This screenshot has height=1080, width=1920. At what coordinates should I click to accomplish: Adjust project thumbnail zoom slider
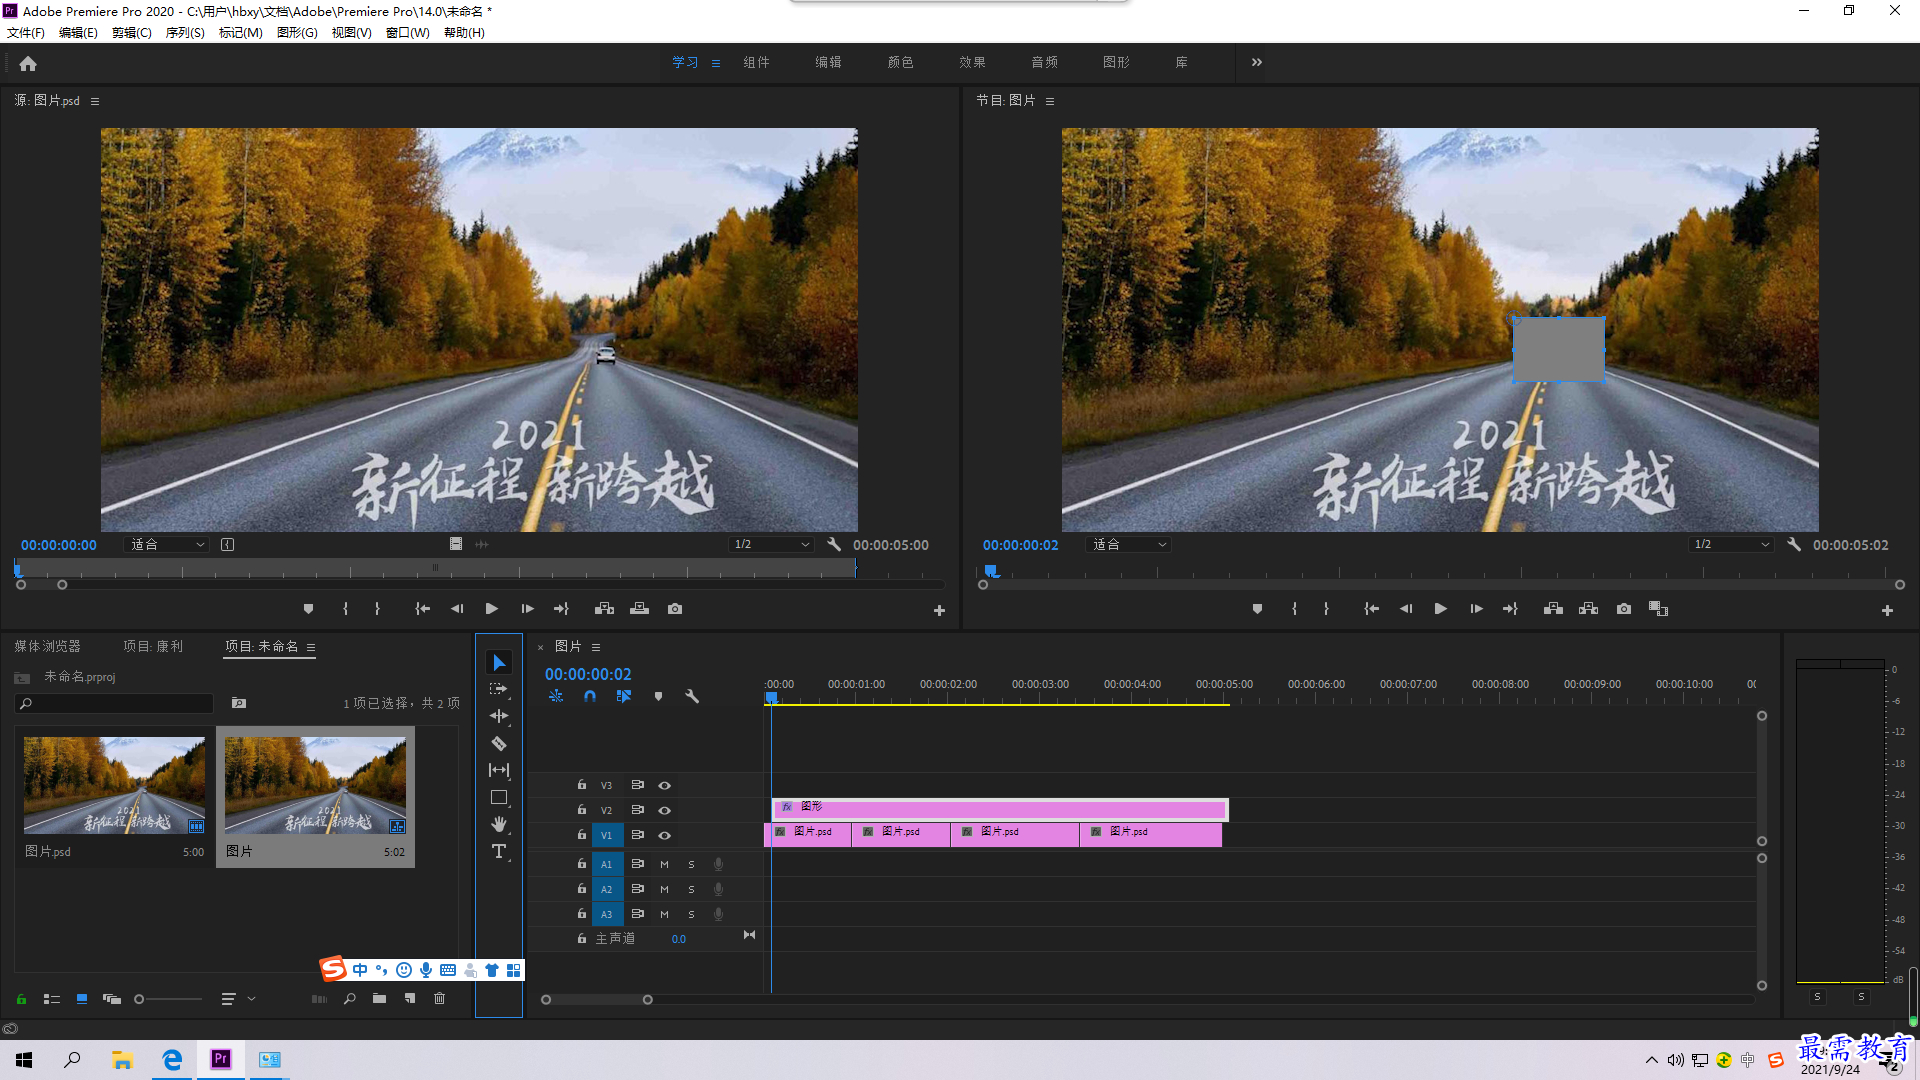pos(139,999)
